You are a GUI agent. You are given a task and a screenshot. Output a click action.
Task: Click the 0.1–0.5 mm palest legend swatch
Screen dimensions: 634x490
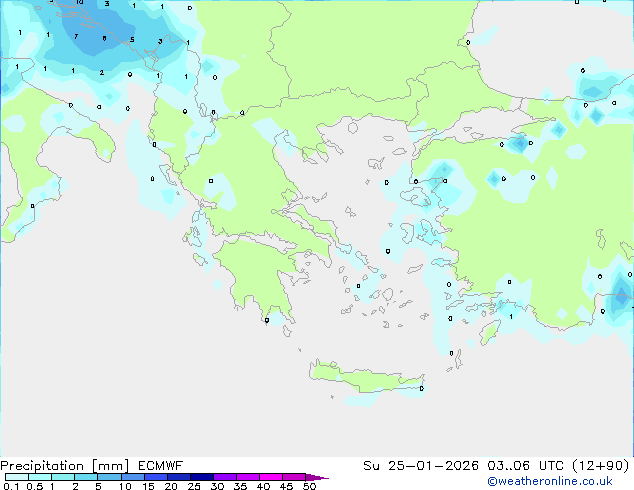click(17, 477)
